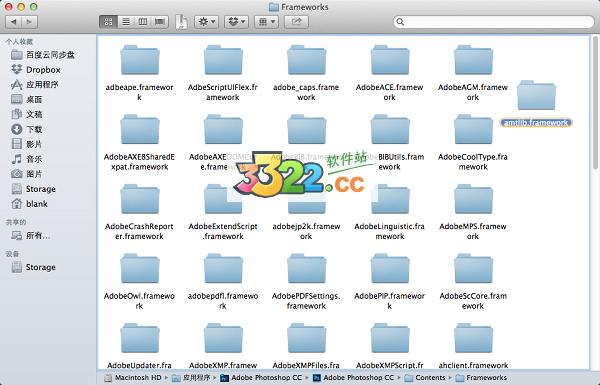The image size is (600, 385).
Task: Open the Action gear dropdown
Action: coord(207,22)
